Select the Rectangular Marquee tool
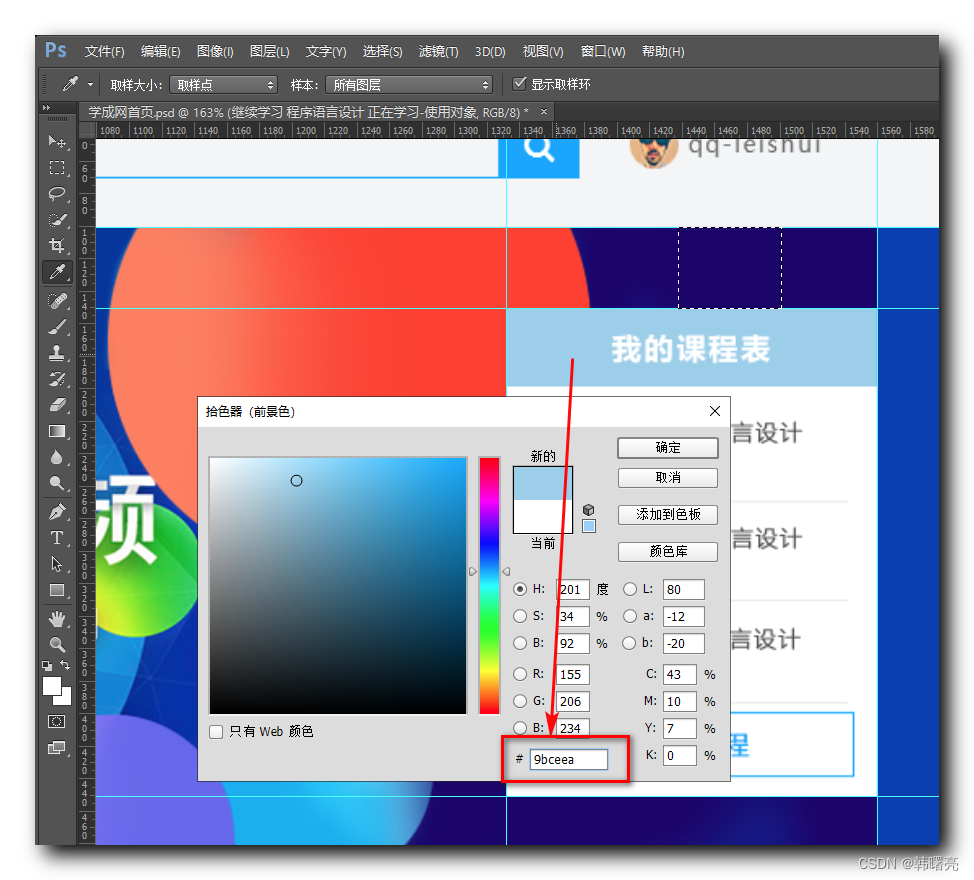974x880 pixels. point(57,168)
